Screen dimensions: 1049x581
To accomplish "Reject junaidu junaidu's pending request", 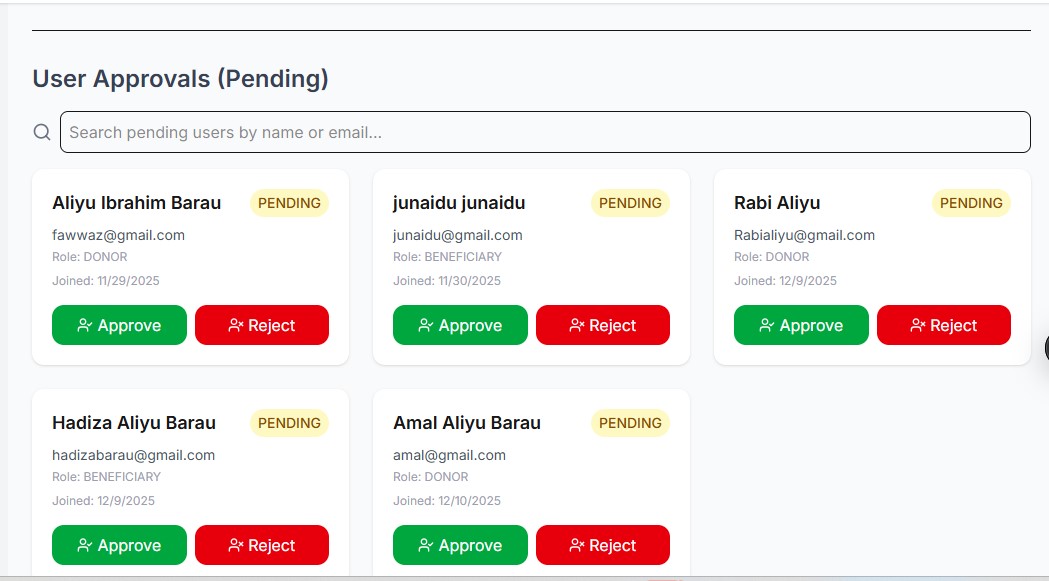I will pyautogui.click(x=603, y=325).
